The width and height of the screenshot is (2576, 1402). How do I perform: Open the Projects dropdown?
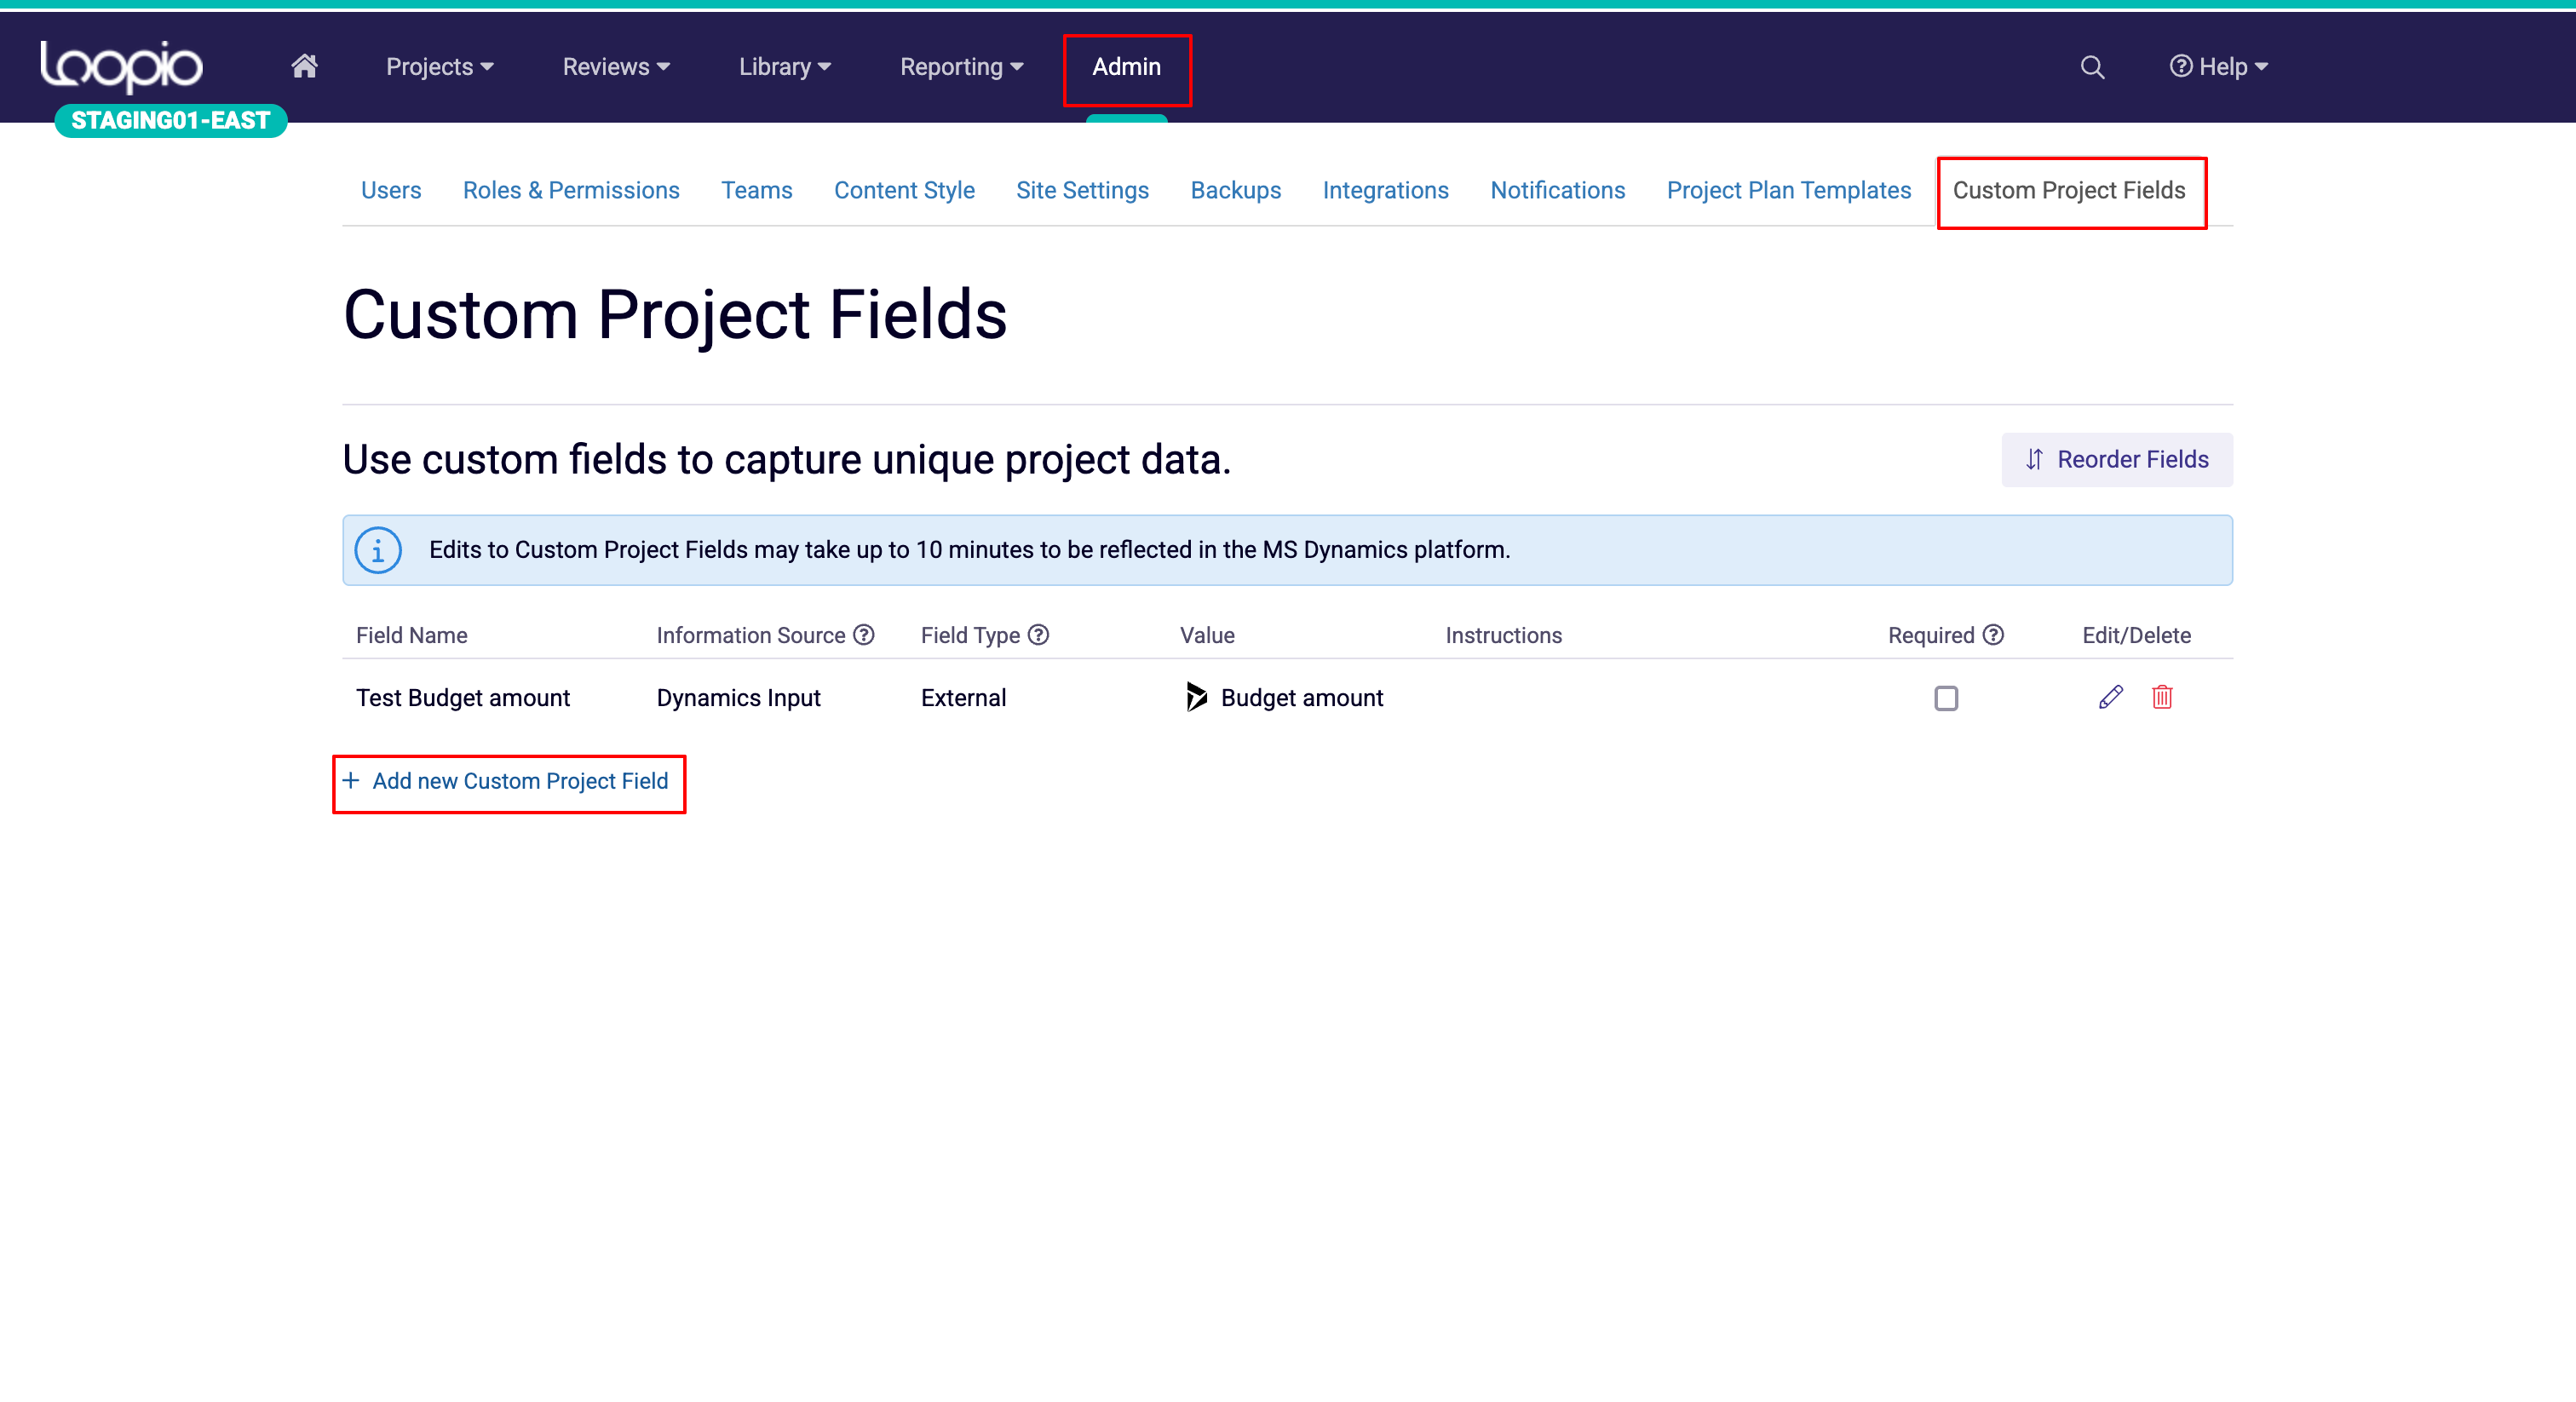pos(439,66)
